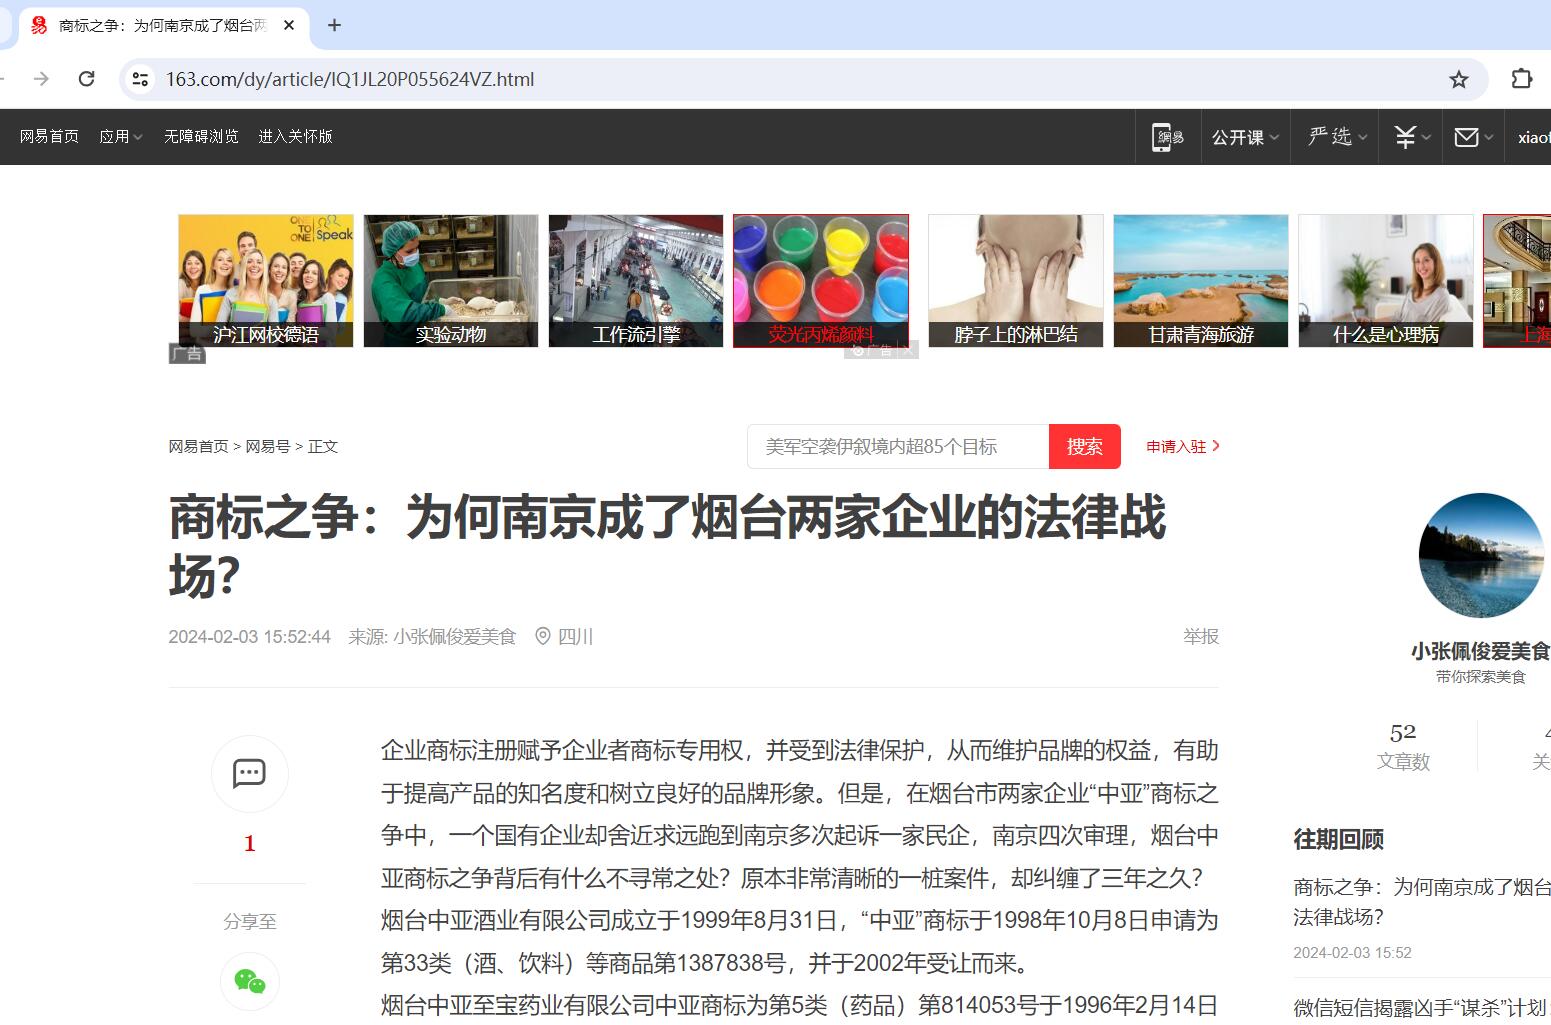The height and width of the screenshot is (1025, 1551).
Task: Click the comment count number 1
Action: pyautogui.click(x=250, y=843)
